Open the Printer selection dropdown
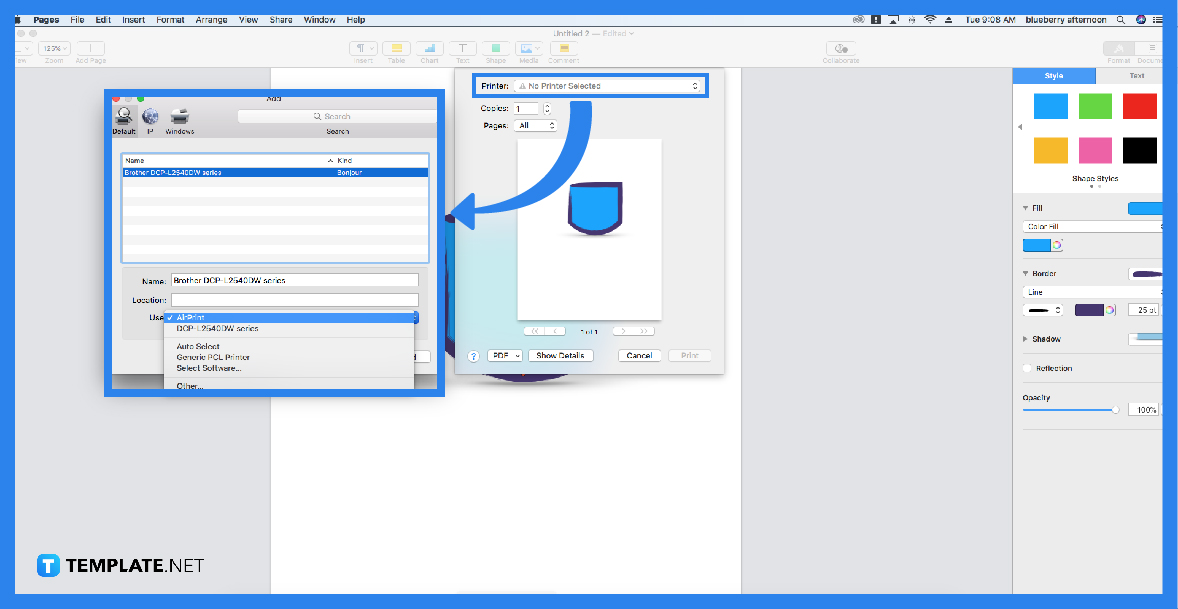The image size is (1178, 609). 607,86
